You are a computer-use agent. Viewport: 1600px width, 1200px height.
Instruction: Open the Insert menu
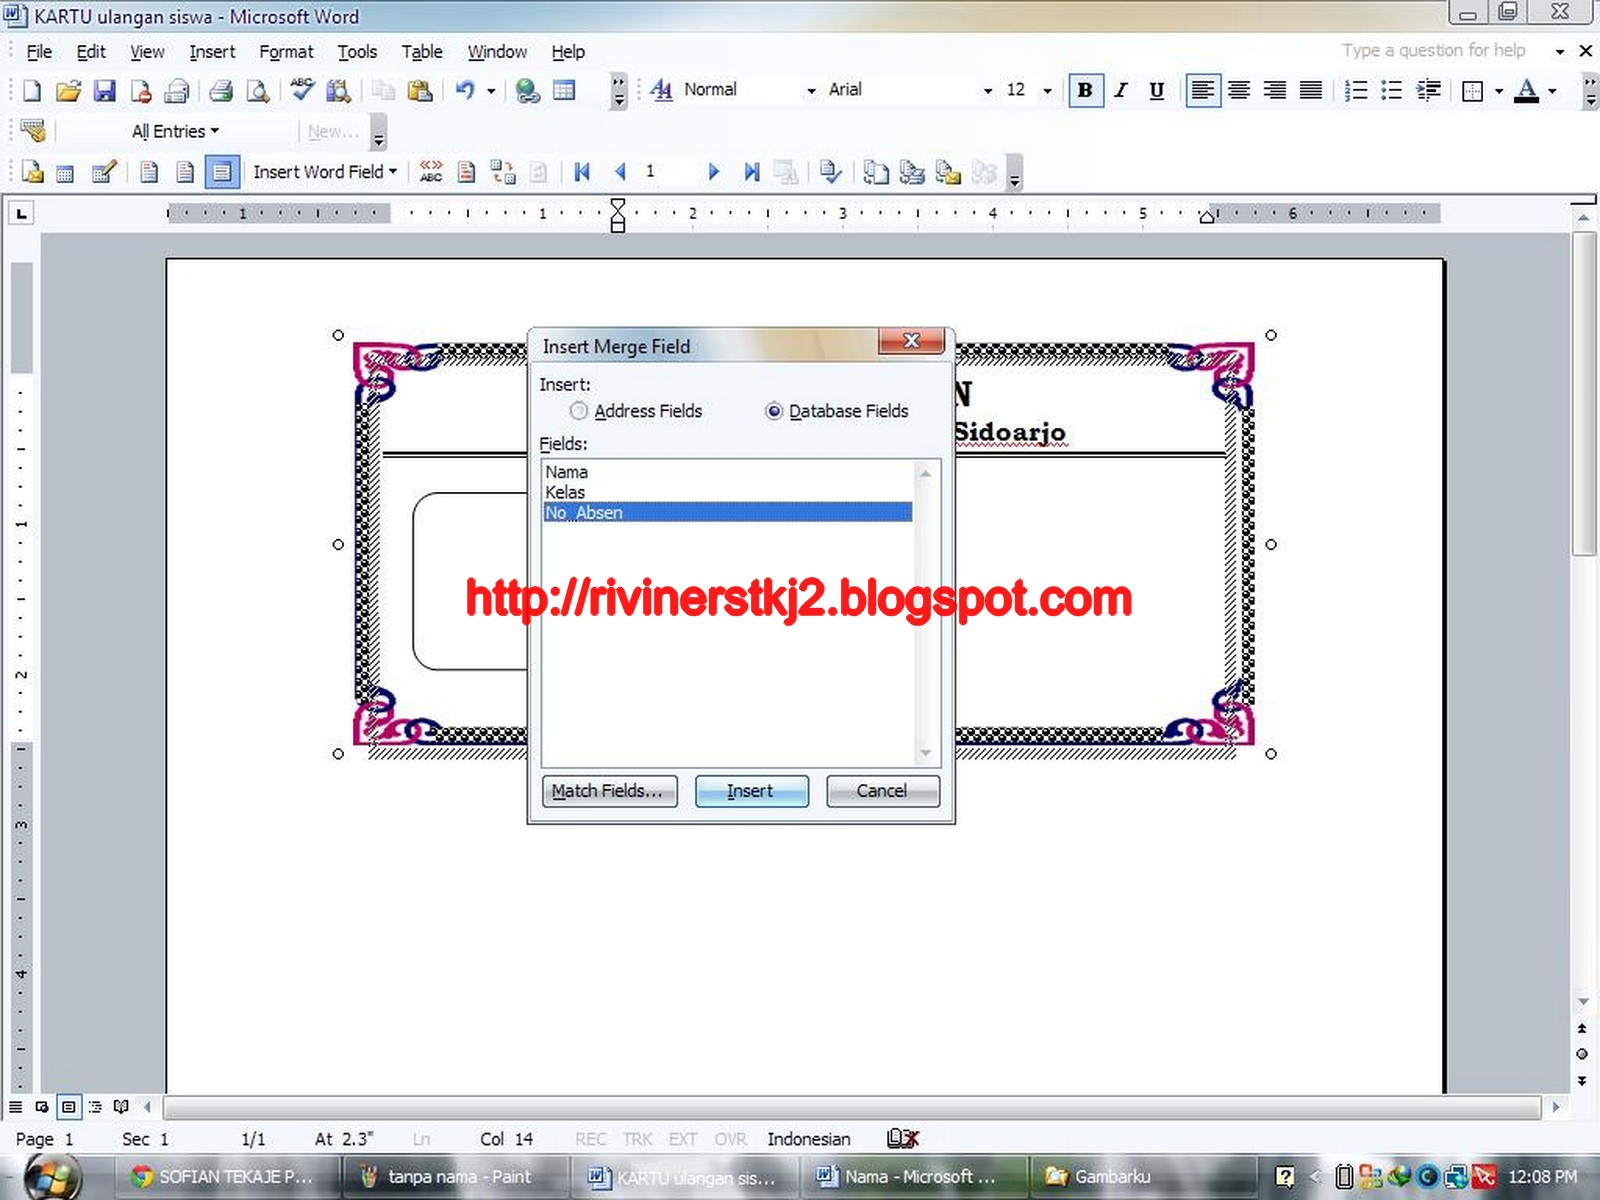[x=212, y=52]
